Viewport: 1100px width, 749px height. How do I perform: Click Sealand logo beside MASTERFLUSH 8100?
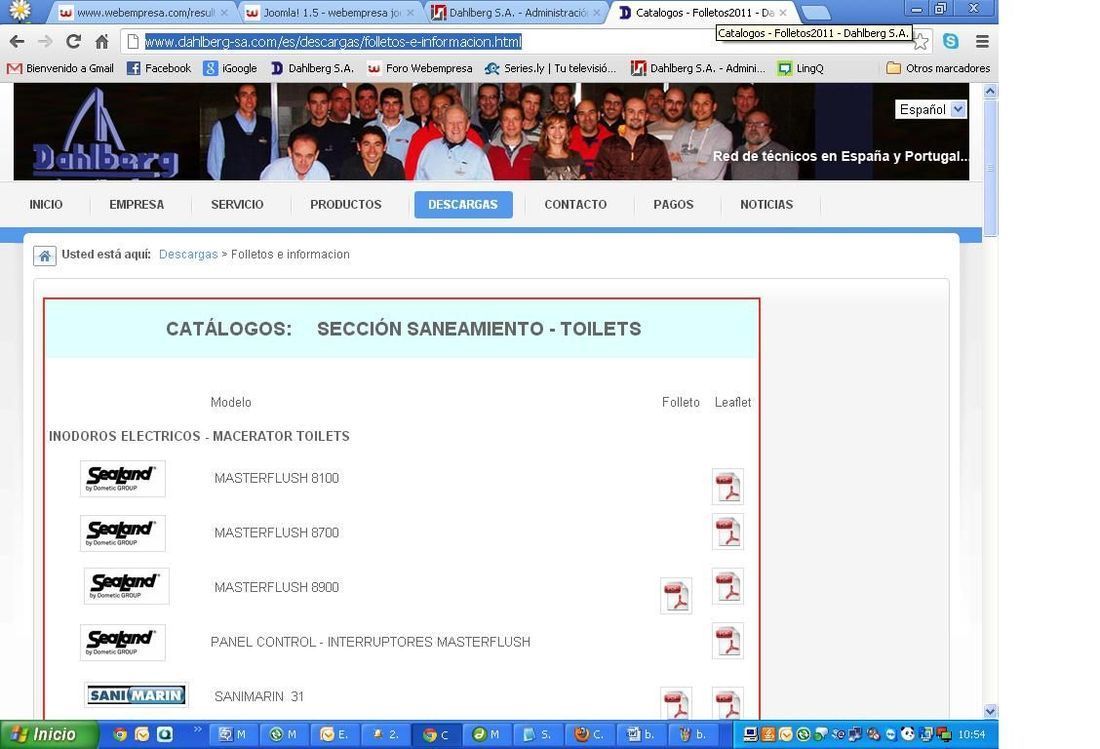pos(123,478)
